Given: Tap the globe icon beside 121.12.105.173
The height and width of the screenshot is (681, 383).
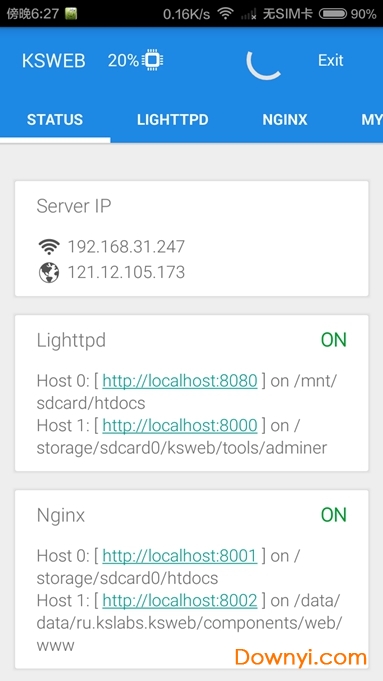Looking at the screenshot, I should (x=49, y=272).
